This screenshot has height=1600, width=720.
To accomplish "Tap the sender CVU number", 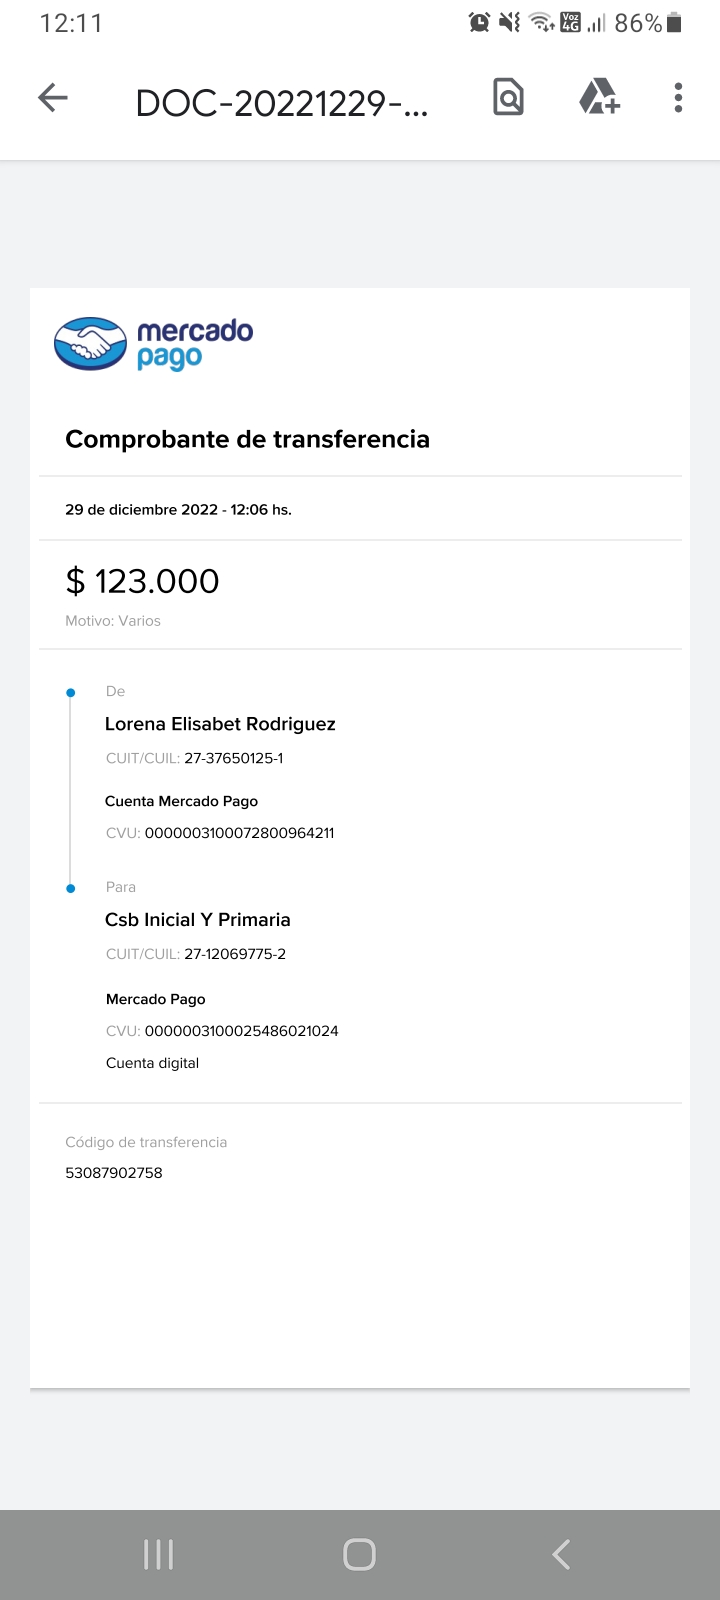I will 239,833.
